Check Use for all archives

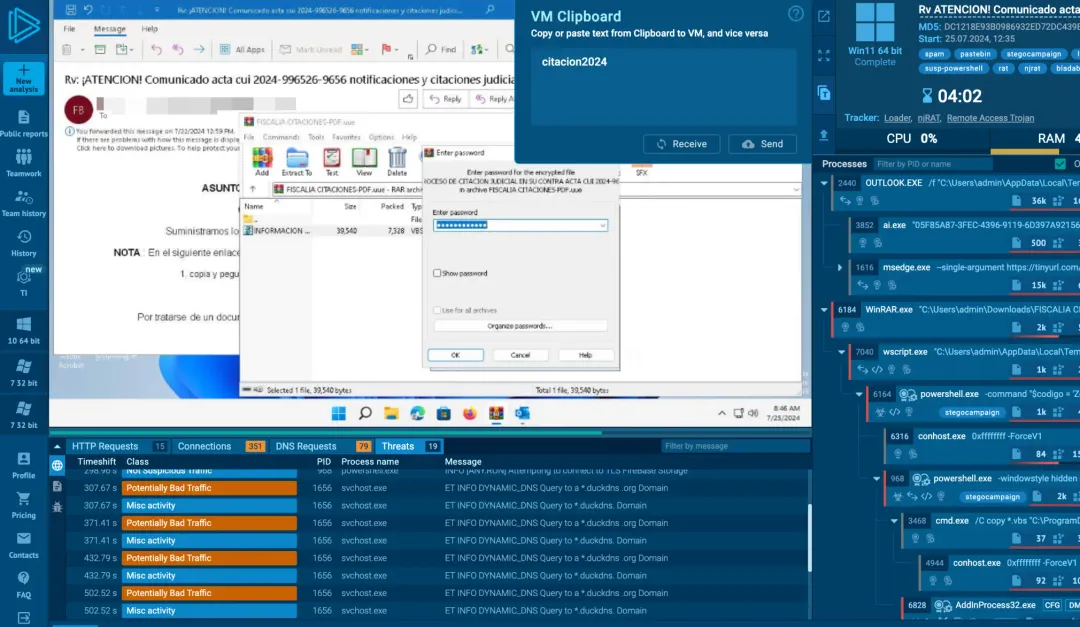[436, 311]
